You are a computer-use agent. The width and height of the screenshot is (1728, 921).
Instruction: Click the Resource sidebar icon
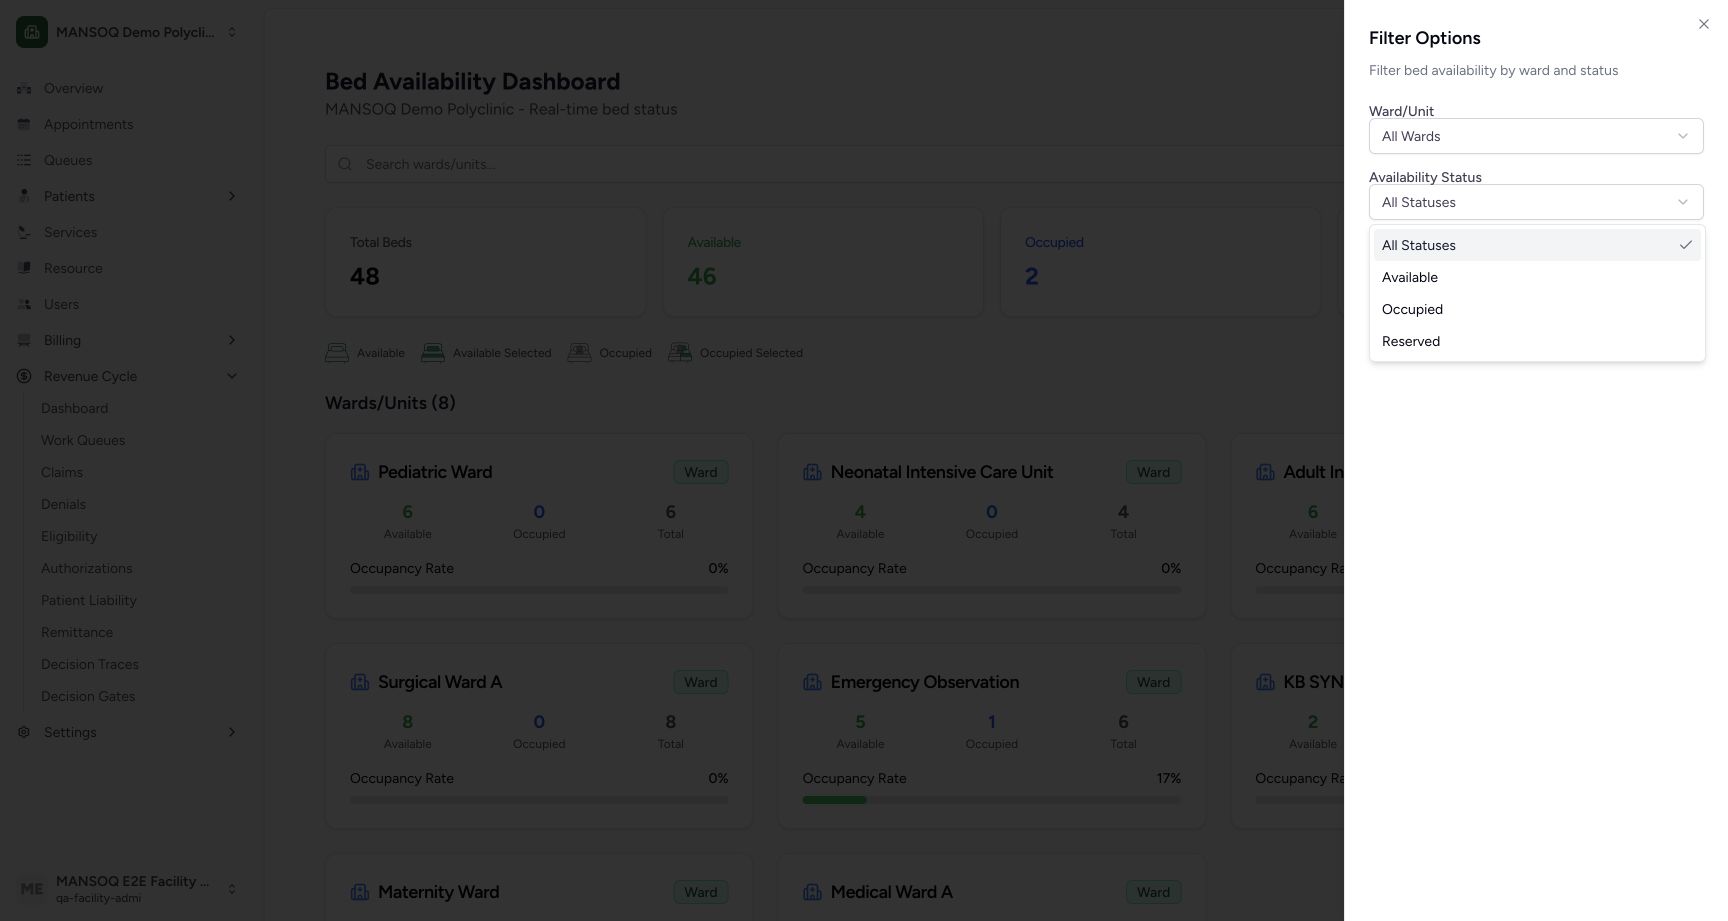[x=24, y=268]
